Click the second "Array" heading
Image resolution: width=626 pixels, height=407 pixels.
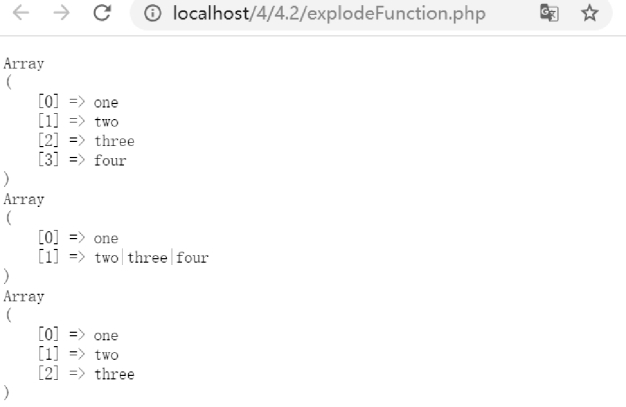[x=24, y=199]
